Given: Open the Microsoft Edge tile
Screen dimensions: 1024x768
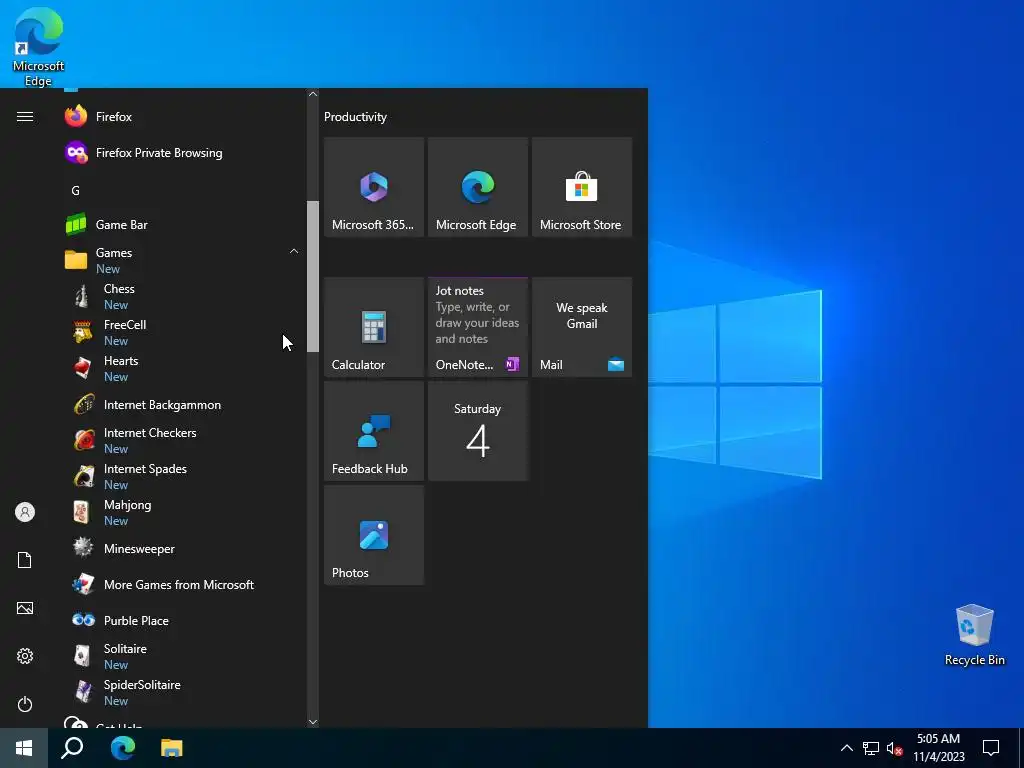Looking at the screenshot, I should [478, 187].
